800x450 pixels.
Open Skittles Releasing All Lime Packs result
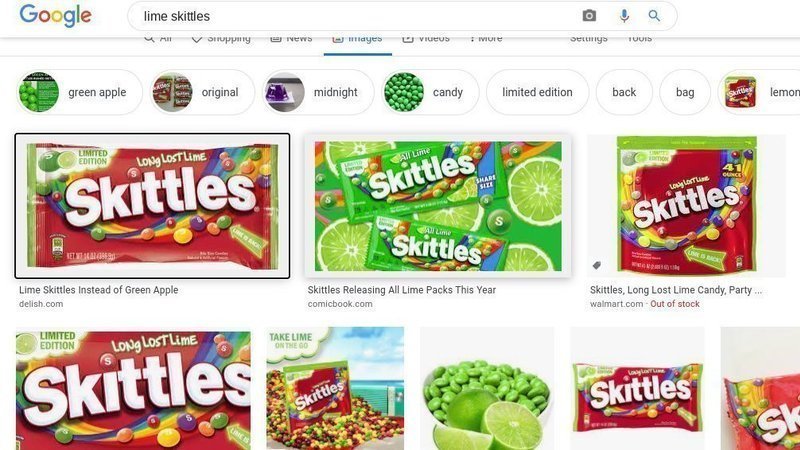(x=402, y=290)
